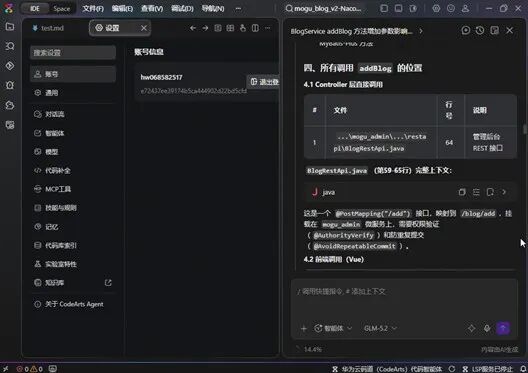Select the 代码库索引 settings category
Viewport: 528px width, 373px height.
point(73,245)
